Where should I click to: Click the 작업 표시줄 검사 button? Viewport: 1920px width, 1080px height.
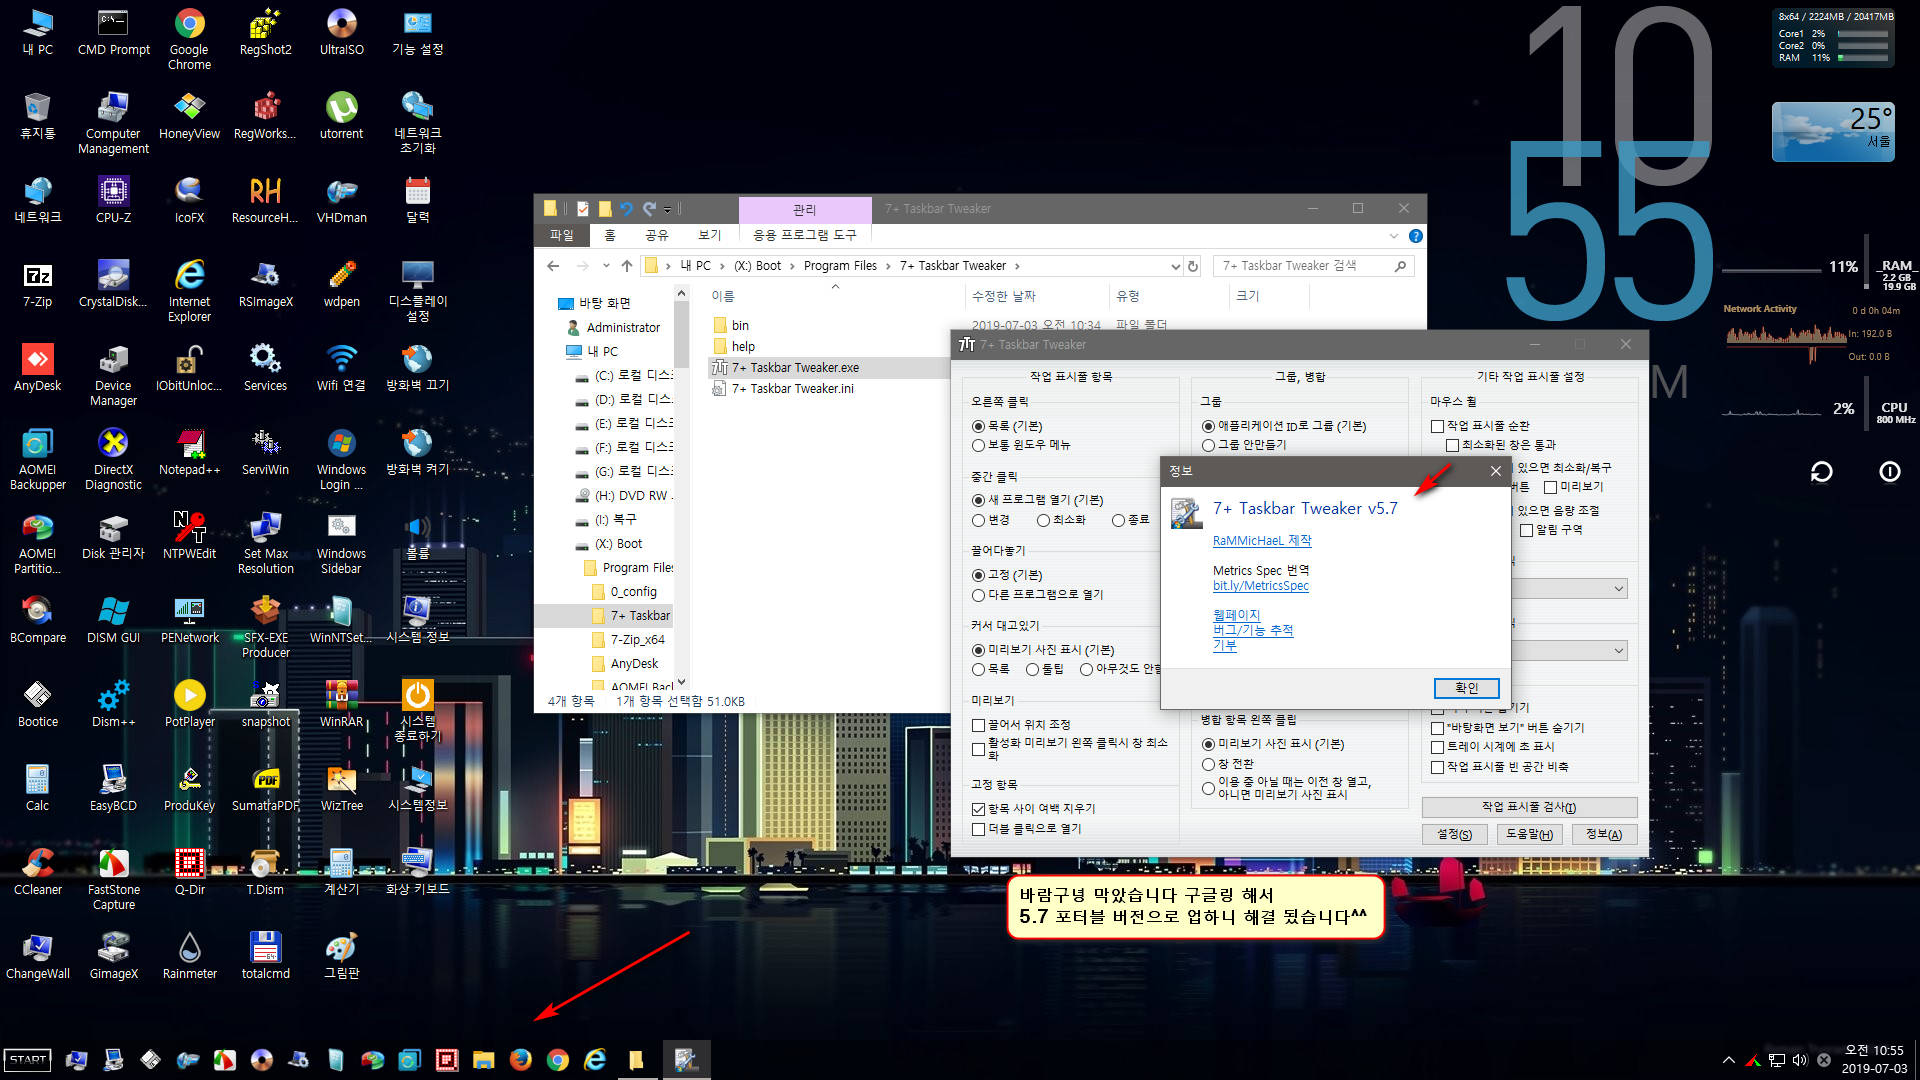1529,807
